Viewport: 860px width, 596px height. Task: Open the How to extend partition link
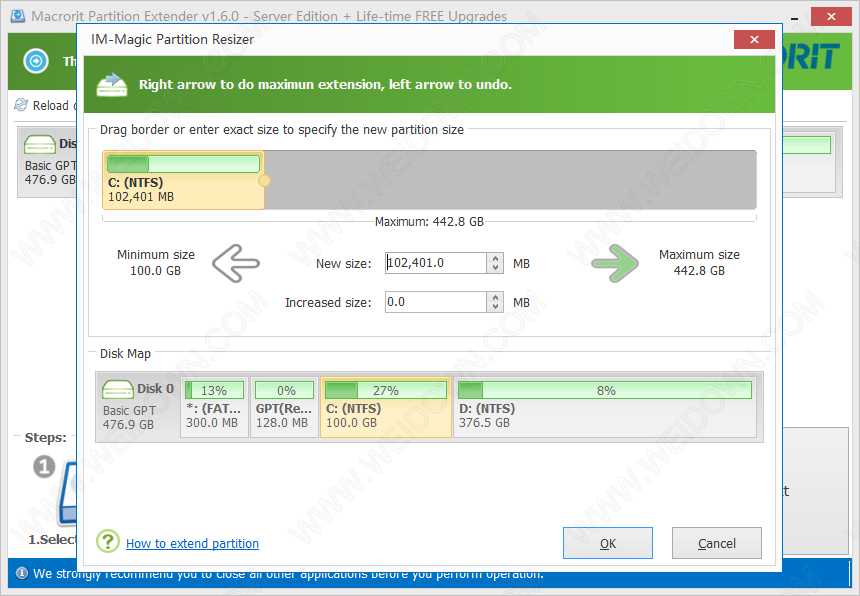(192, 544)
